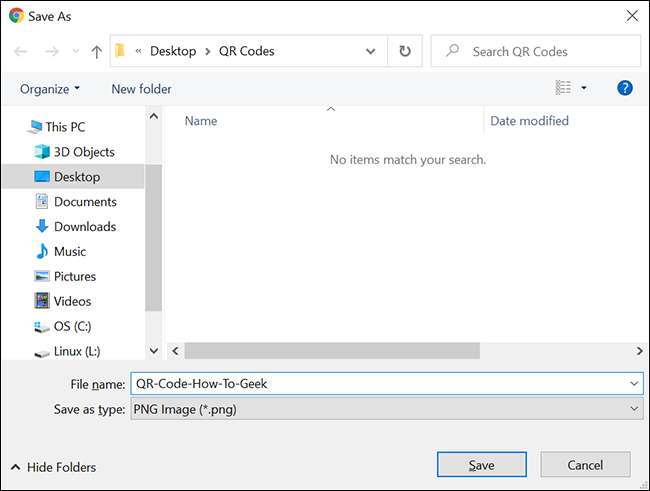Open the Downloads folder in sidebar
650x491 pixels.
click(x=84, y=226)
